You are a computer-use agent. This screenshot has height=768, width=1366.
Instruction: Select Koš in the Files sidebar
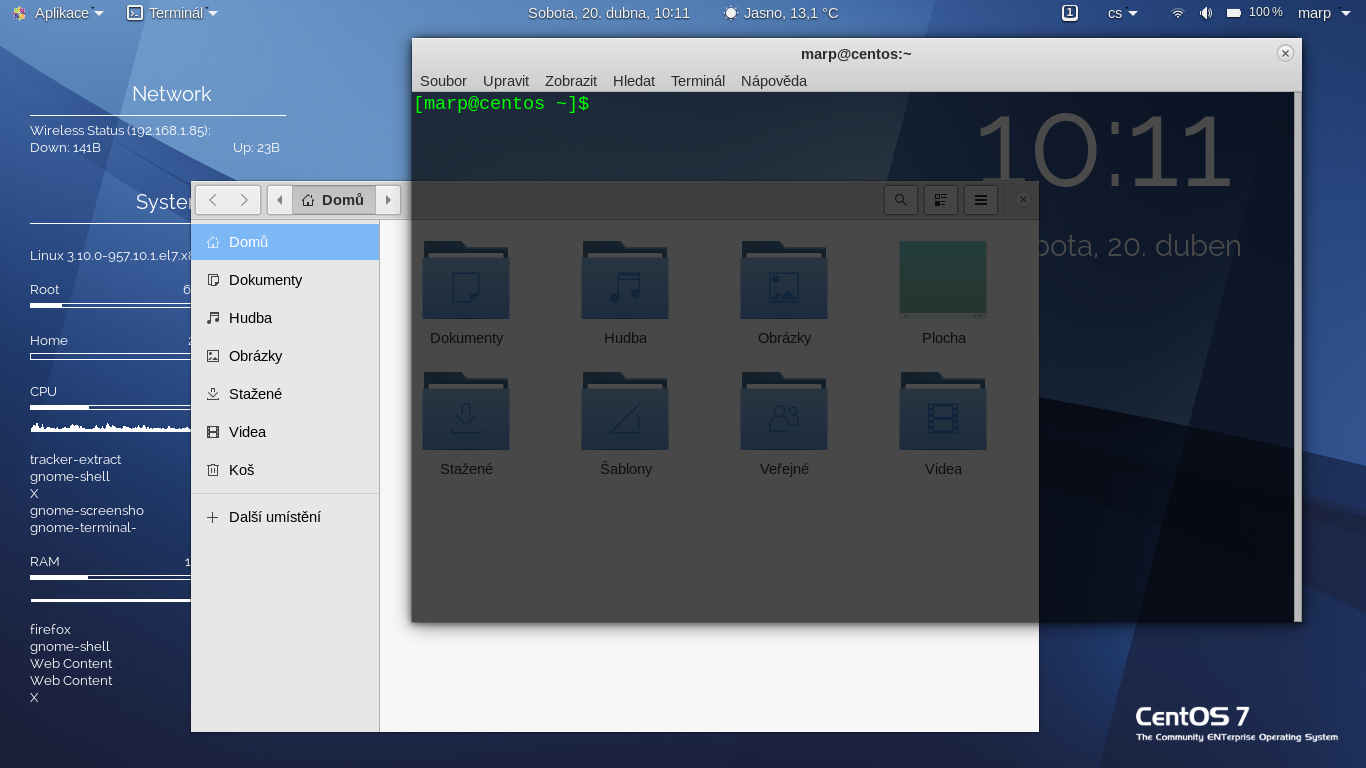point(243,469)
